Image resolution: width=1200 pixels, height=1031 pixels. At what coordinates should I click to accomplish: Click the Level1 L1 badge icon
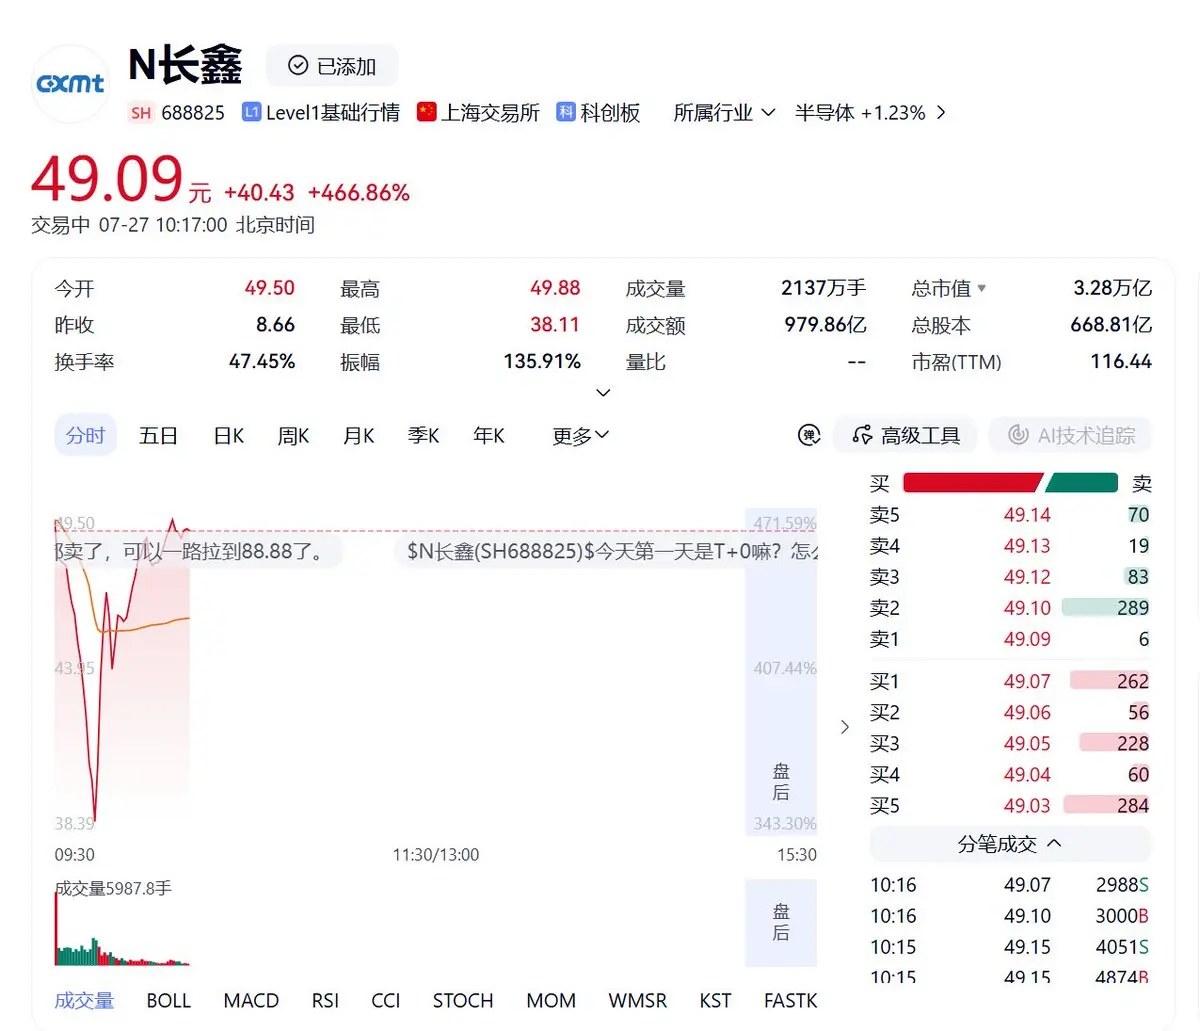point(252,112)
